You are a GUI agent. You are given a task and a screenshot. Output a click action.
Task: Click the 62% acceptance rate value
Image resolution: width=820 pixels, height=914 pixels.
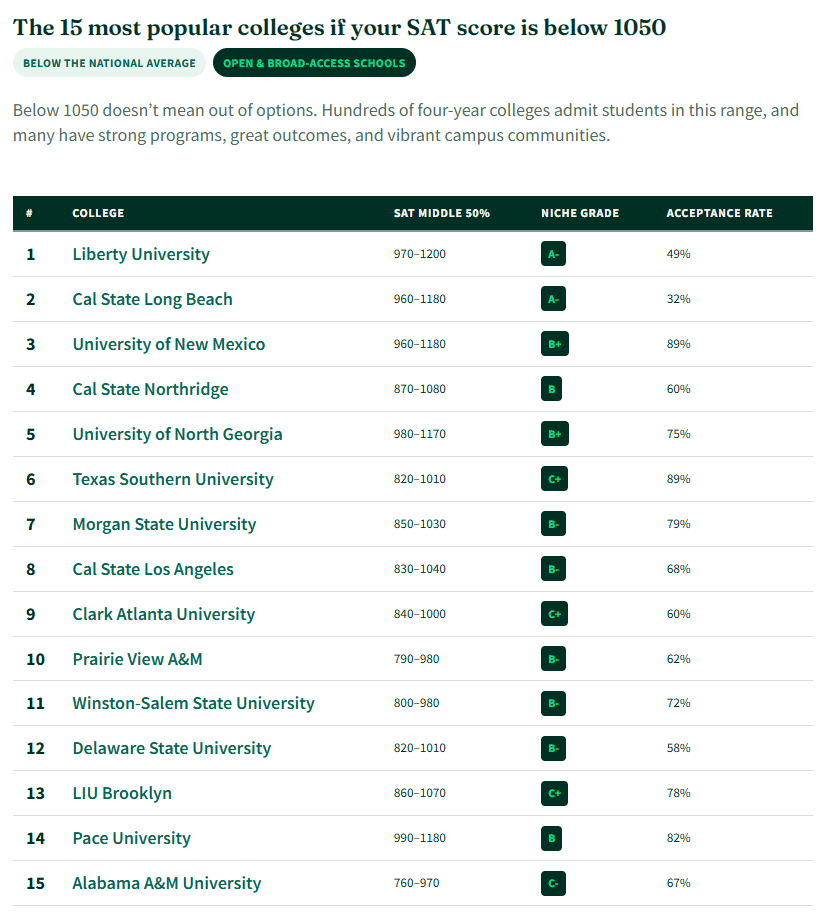point(678,659)
